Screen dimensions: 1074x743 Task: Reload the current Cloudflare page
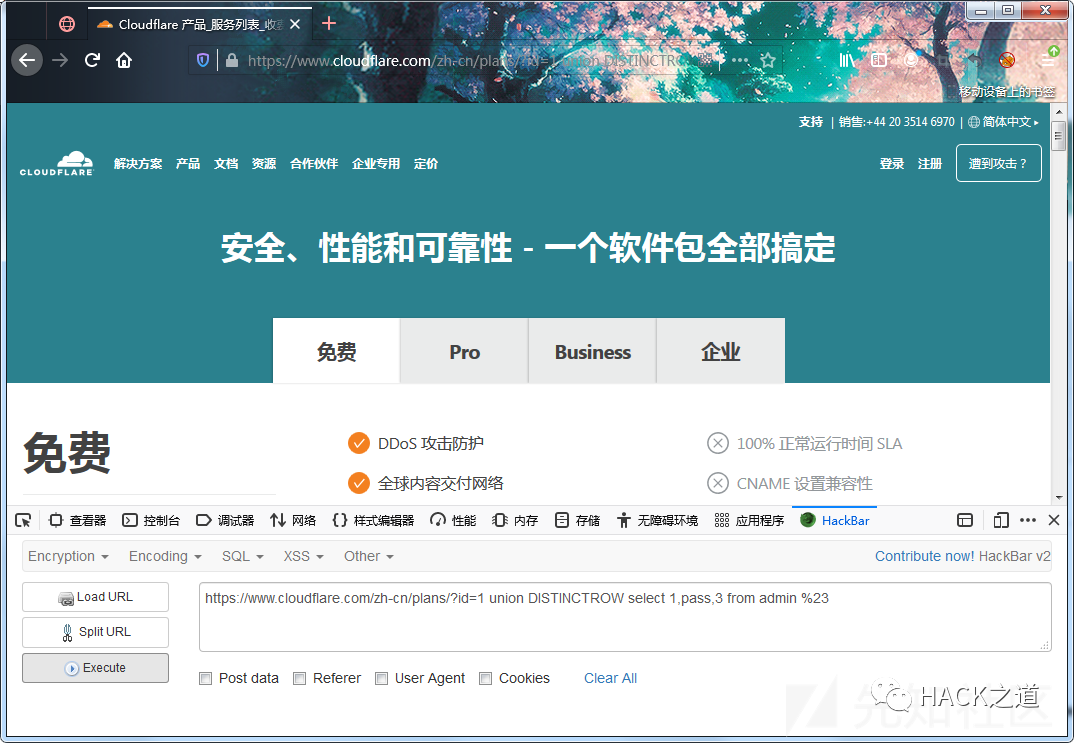(92, 60)
